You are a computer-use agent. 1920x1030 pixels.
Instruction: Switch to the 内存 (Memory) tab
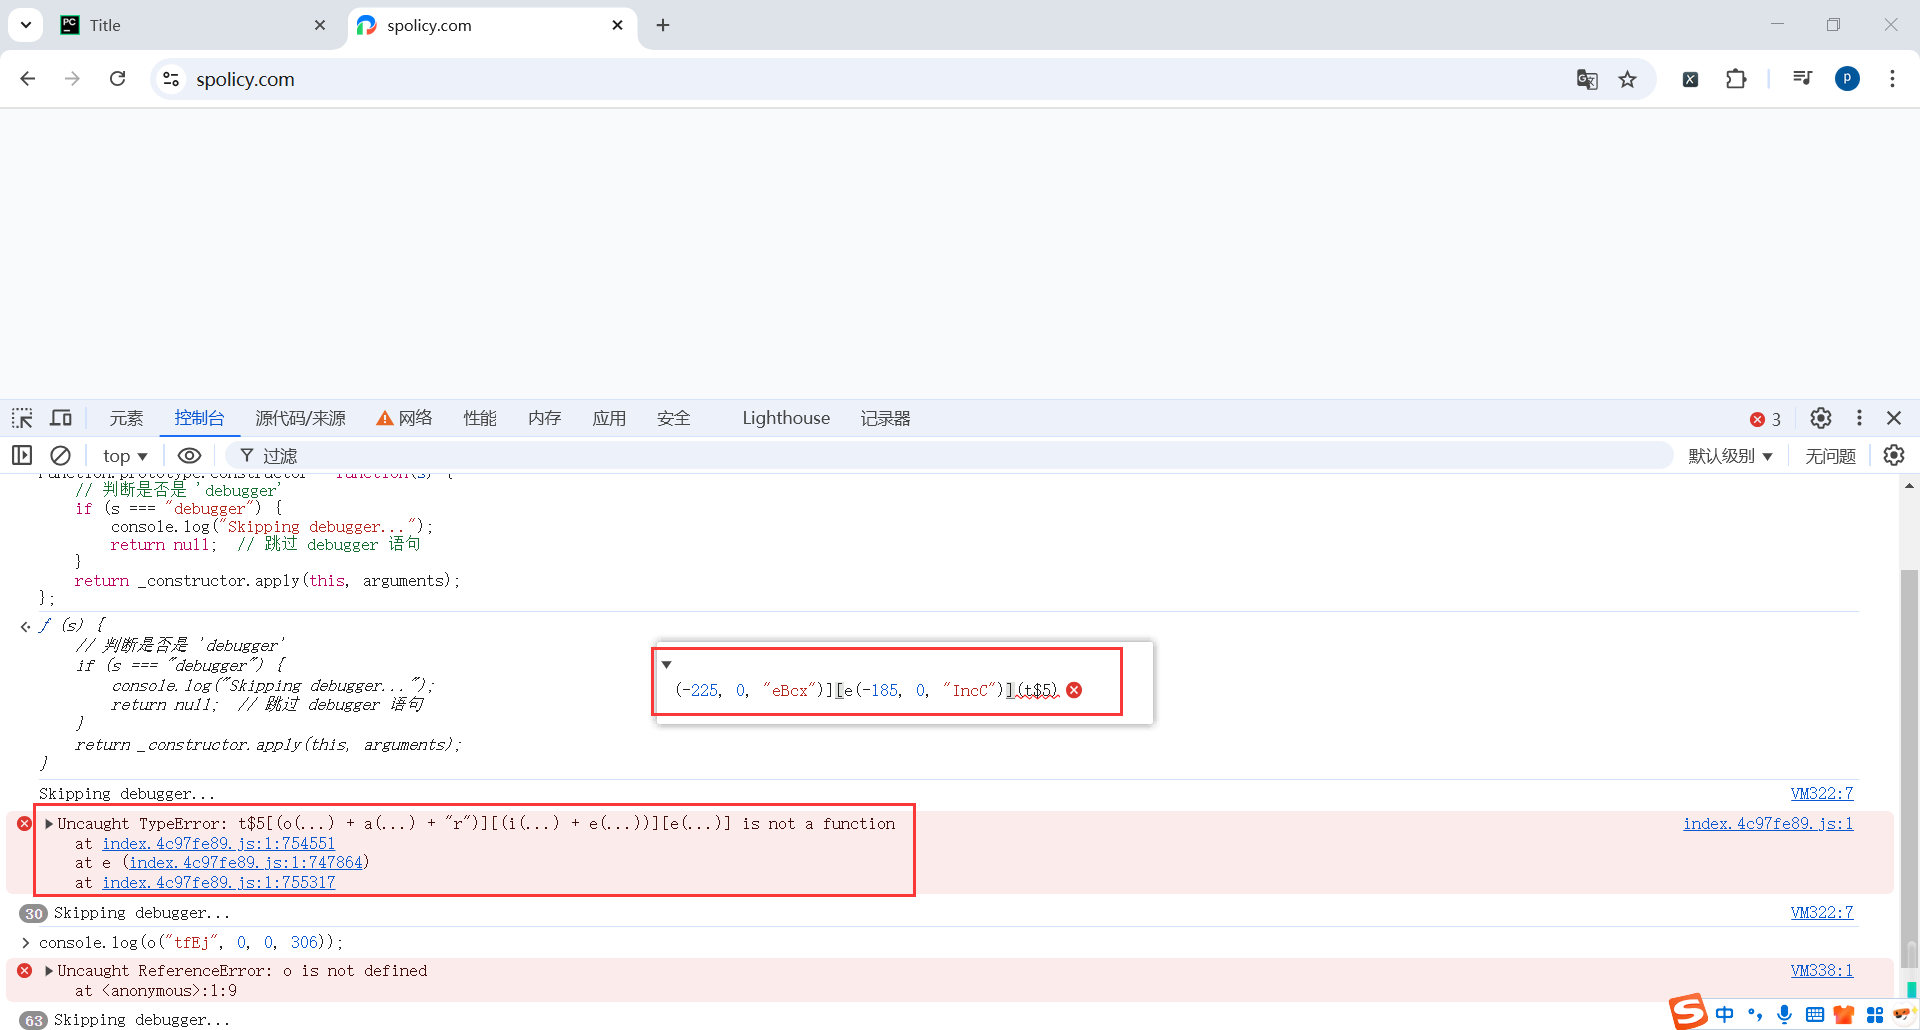point(545,418)
